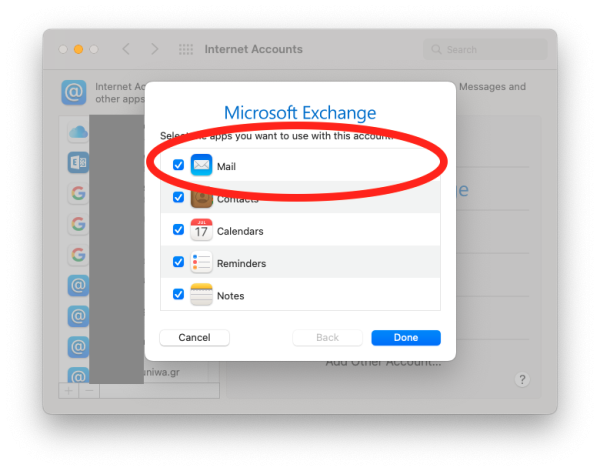
Task: Click the Internet Accounts @ icon
Action: point(74,92)
